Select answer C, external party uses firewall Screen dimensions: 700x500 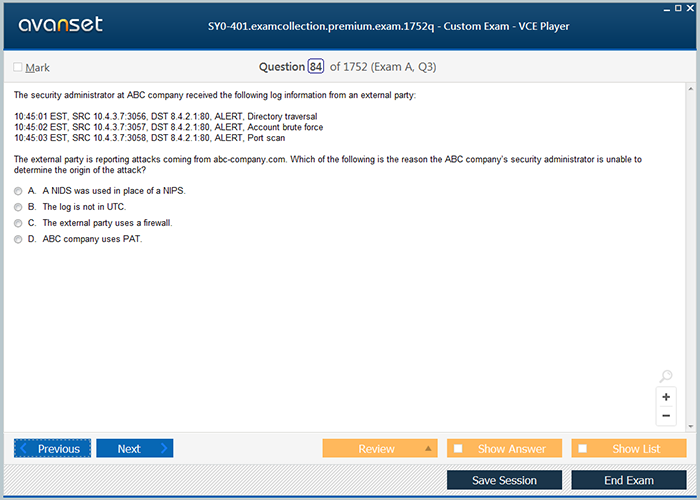coord(18,223)
